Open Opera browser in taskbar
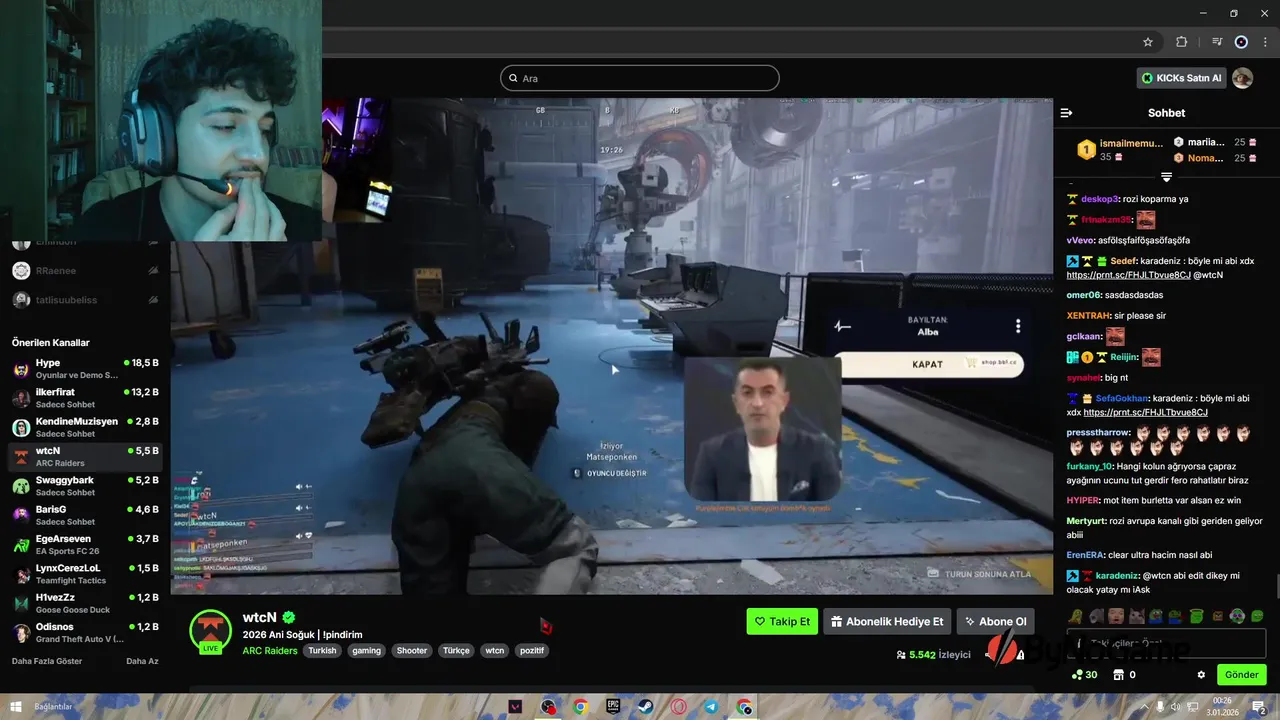This screenshot has height=720, width=1280. point(679,707)
